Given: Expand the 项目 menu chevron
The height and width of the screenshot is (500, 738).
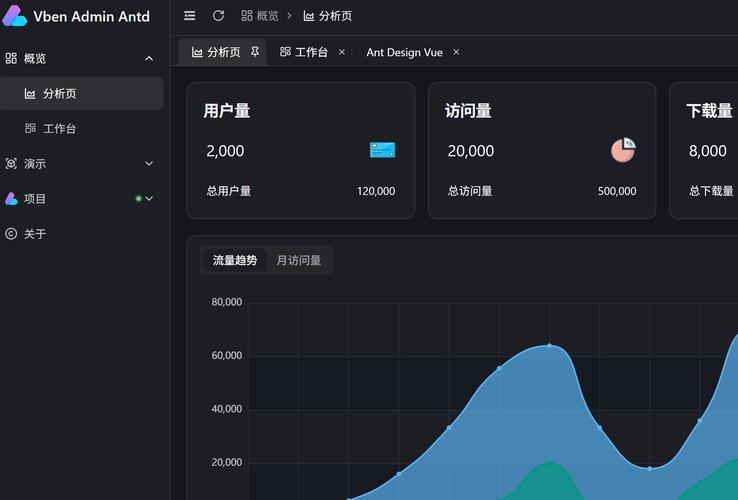Looking at the screenshot, I should coord(149,199).
